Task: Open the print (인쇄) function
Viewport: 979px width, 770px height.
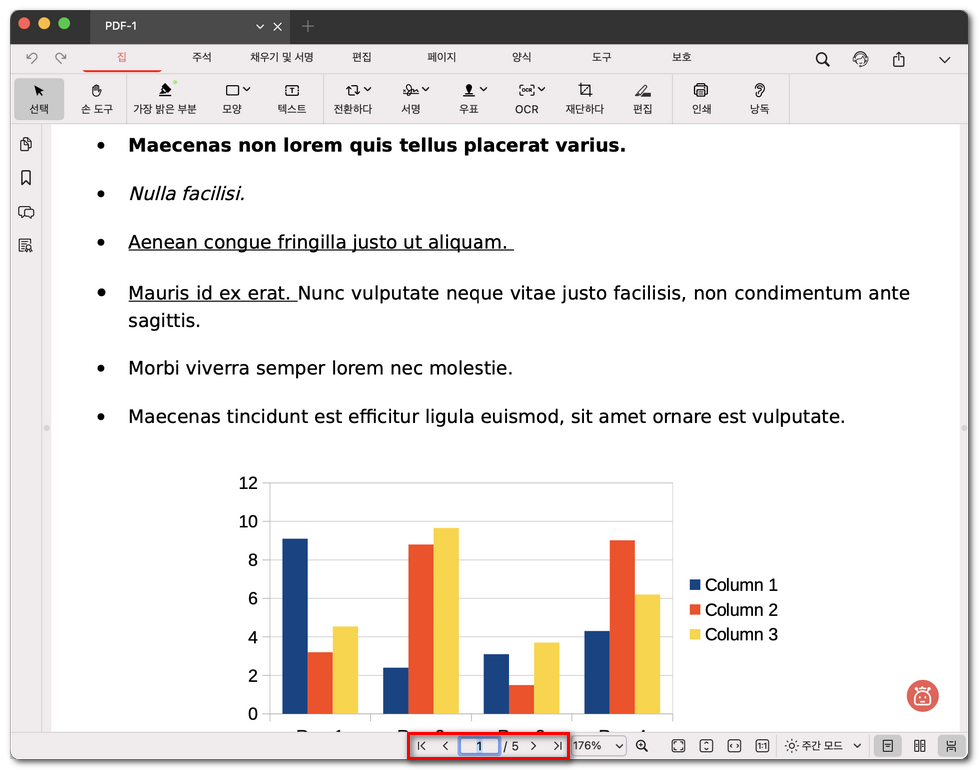Action: pyautogui.click(x=701, y=98)
